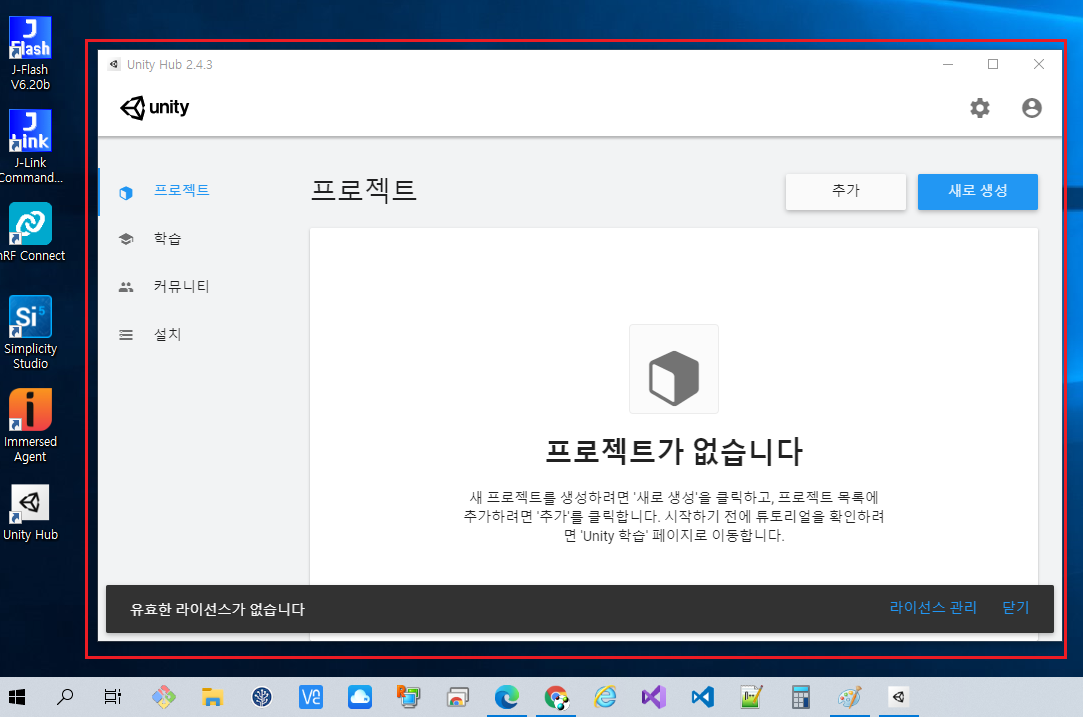Click the Unity Hub title bar icon
Screen dimensions: 1083x717
[x=114, y=64]
